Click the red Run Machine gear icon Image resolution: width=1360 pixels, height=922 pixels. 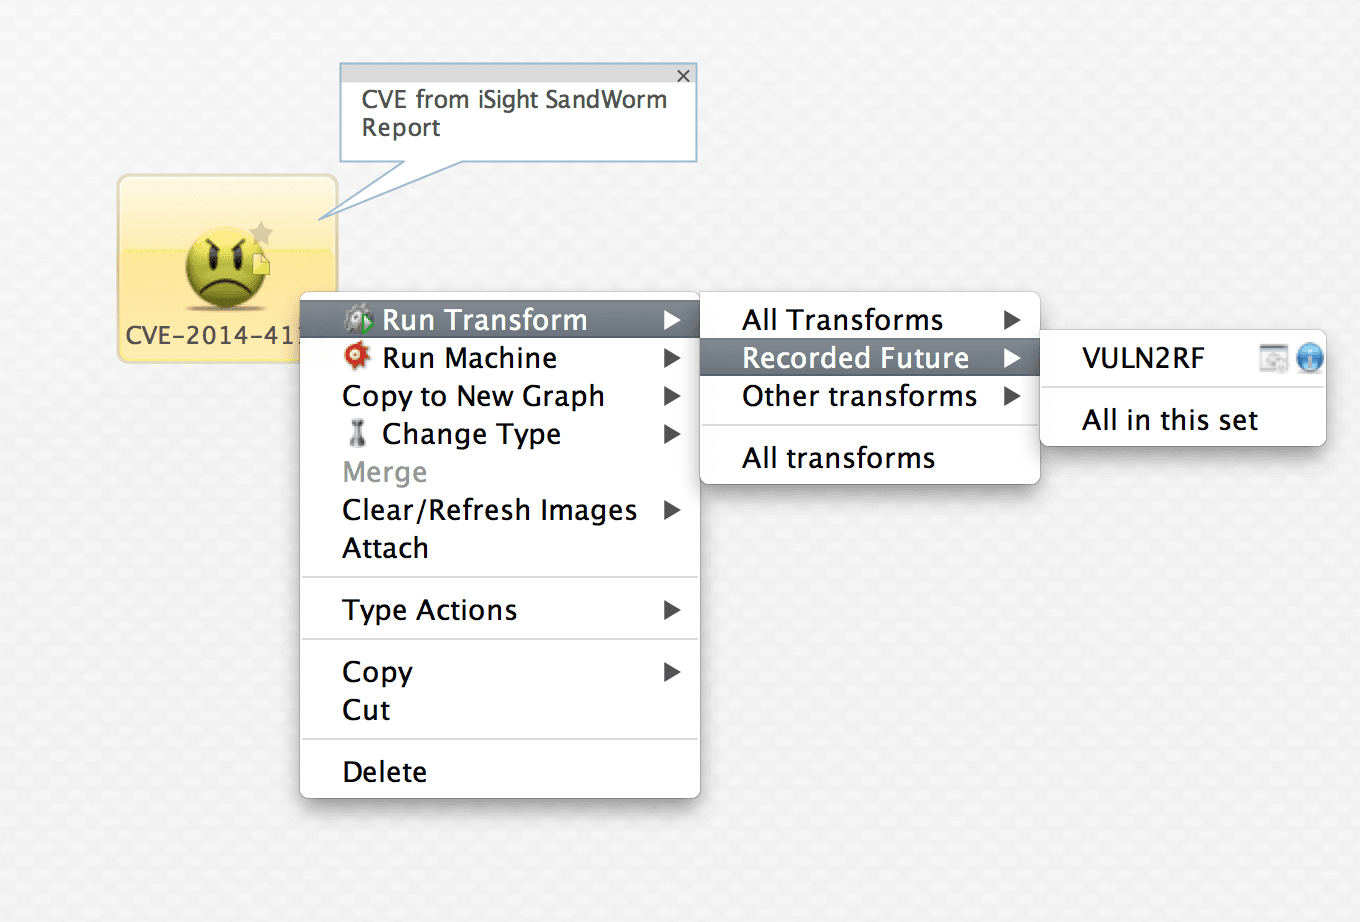coord(357,356)
